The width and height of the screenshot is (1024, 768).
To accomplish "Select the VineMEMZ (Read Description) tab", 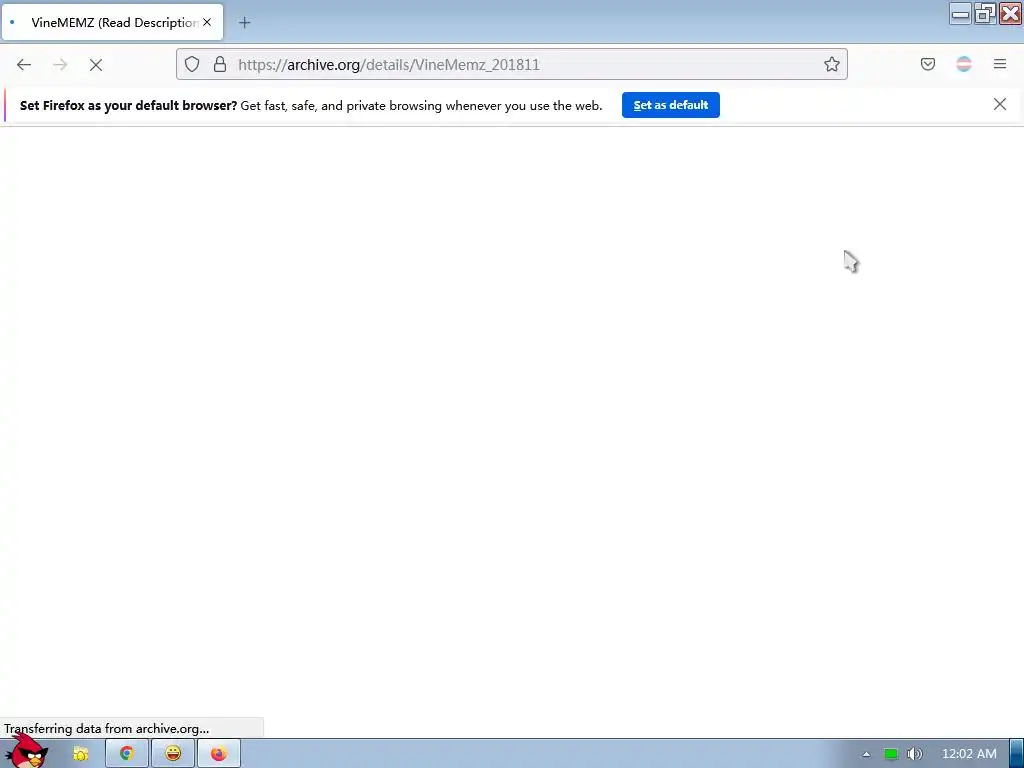I will tap(112, 22).
